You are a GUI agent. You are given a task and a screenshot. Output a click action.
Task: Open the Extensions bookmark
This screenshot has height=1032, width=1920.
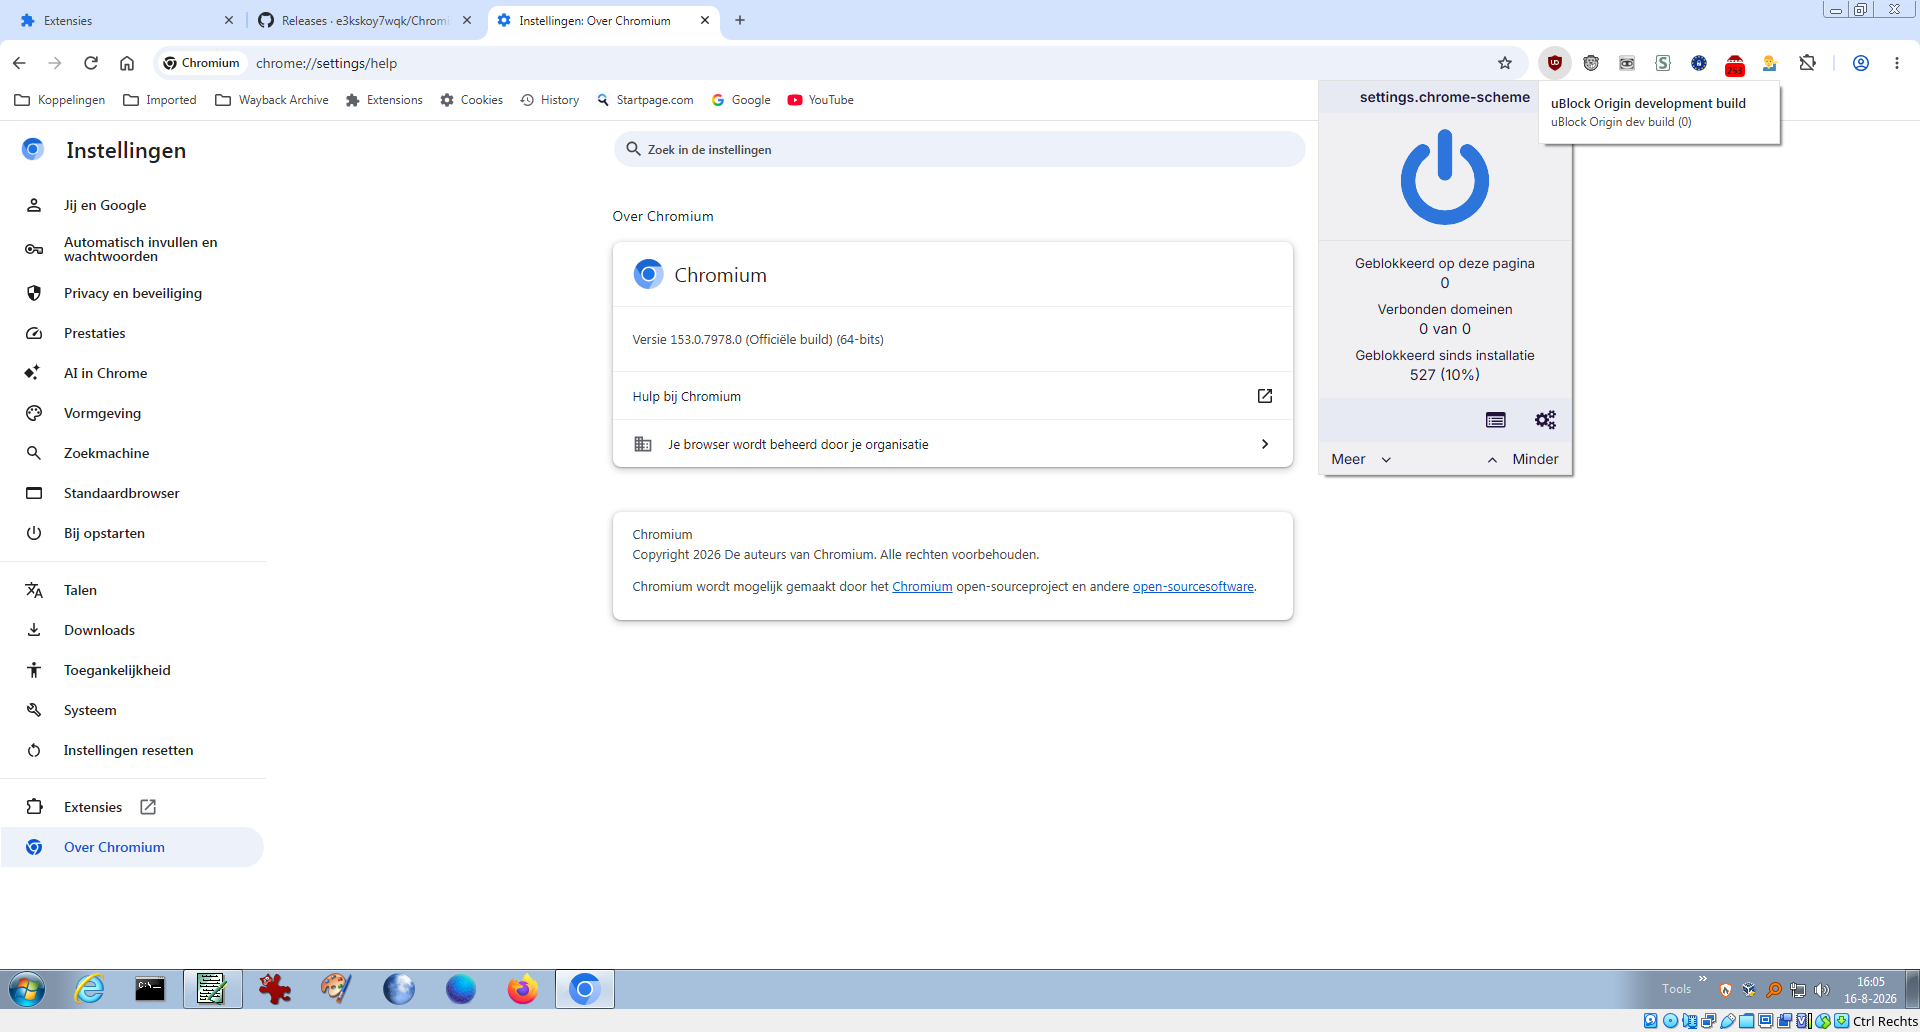[384, 100]
